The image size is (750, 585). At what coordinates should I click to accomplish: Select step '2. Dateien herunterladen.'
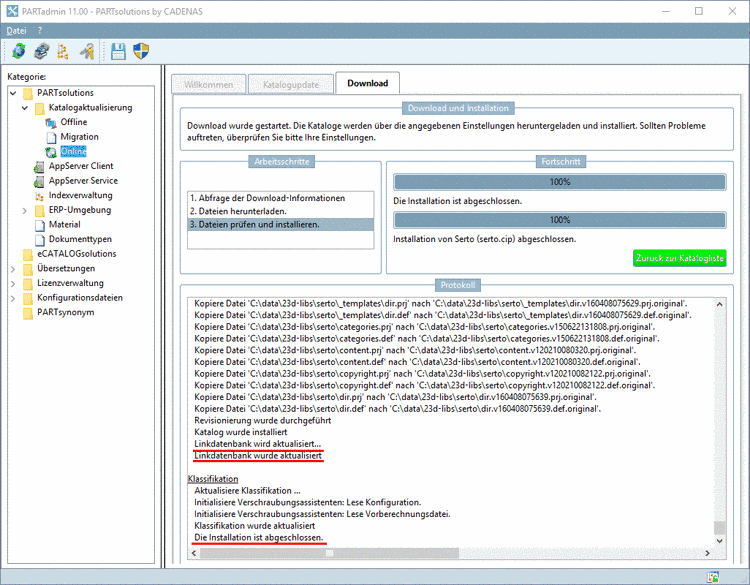[280, 211]
